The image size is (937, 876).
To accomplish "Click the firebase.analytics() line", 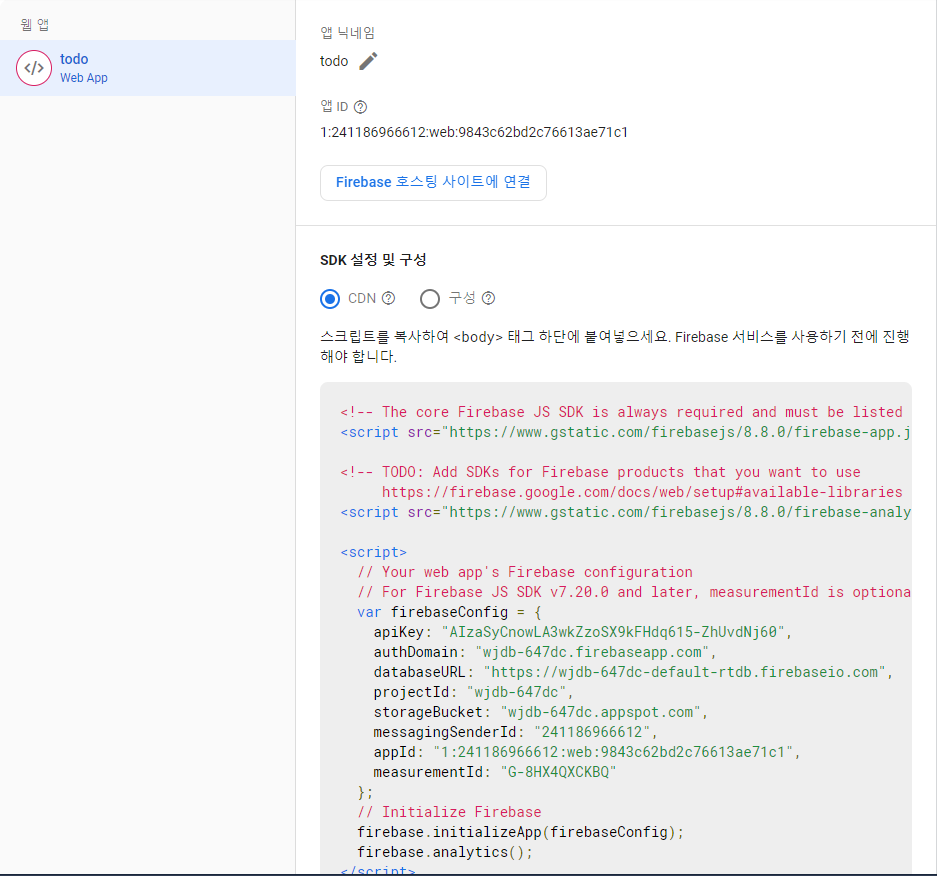I will (445, 852).
